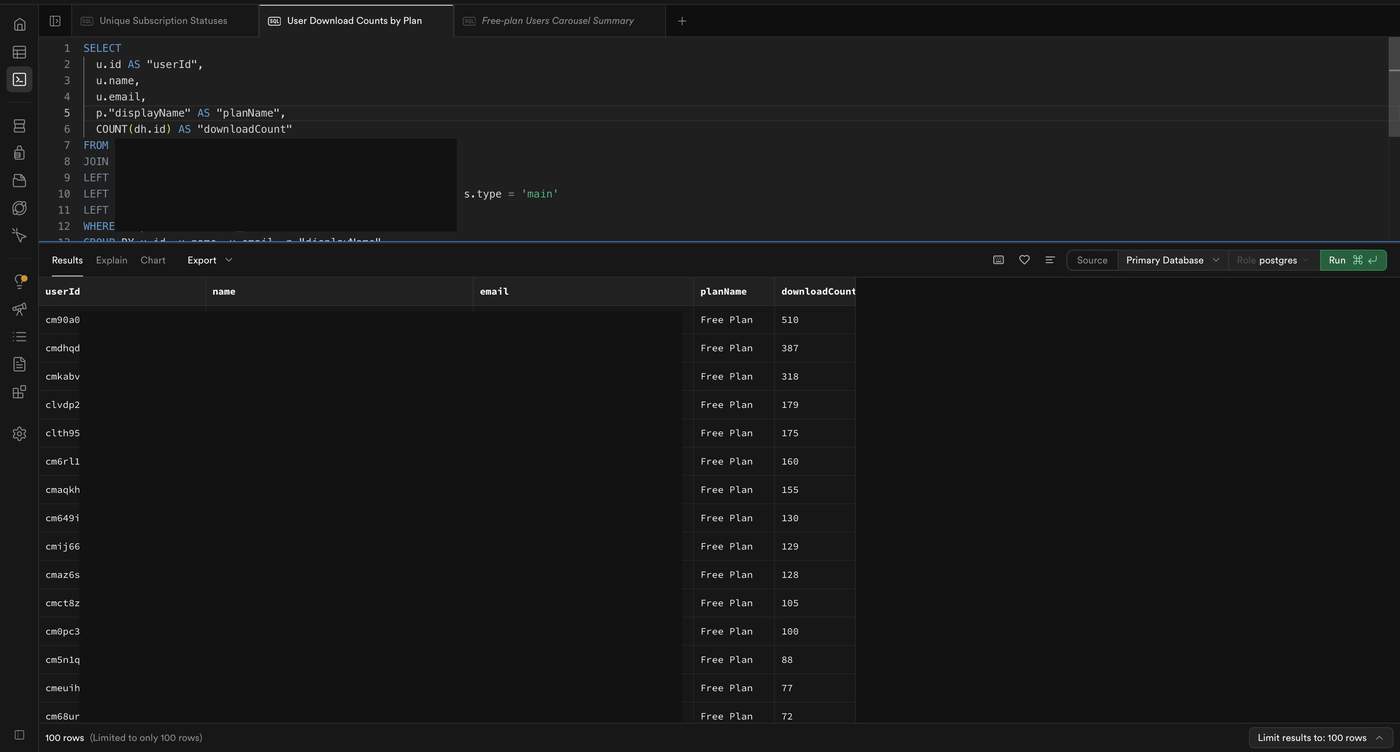Screen dimensions: 1400x752
Task: Open Authentication lock icon in sidebar
Action: [19, 153]
